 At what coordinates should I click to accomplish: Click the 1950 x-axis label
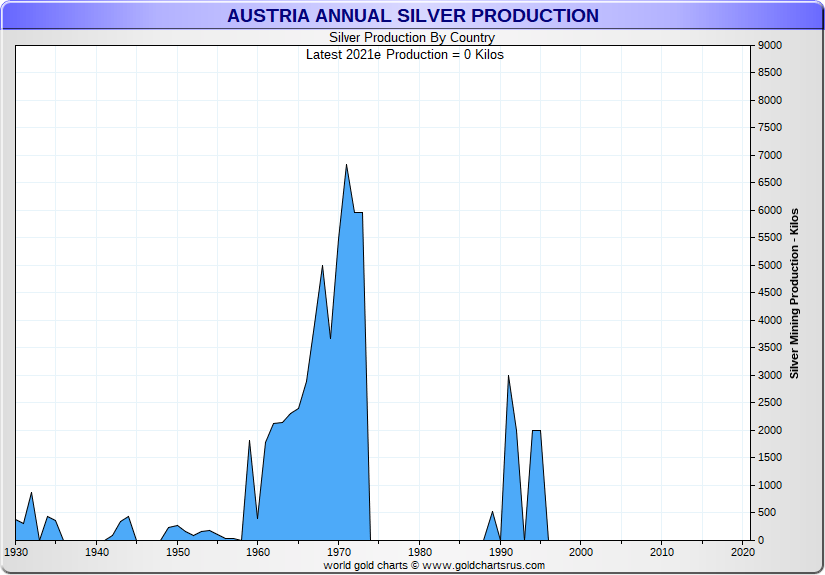pos(178,552)
